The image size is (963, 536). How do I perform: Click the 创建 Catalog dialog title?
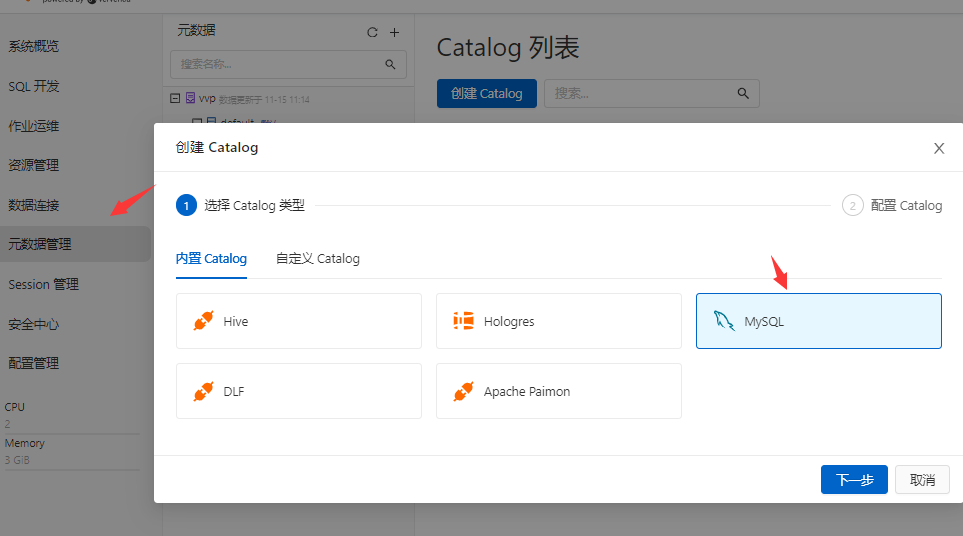pyautogui.click(x=217, y=147)
